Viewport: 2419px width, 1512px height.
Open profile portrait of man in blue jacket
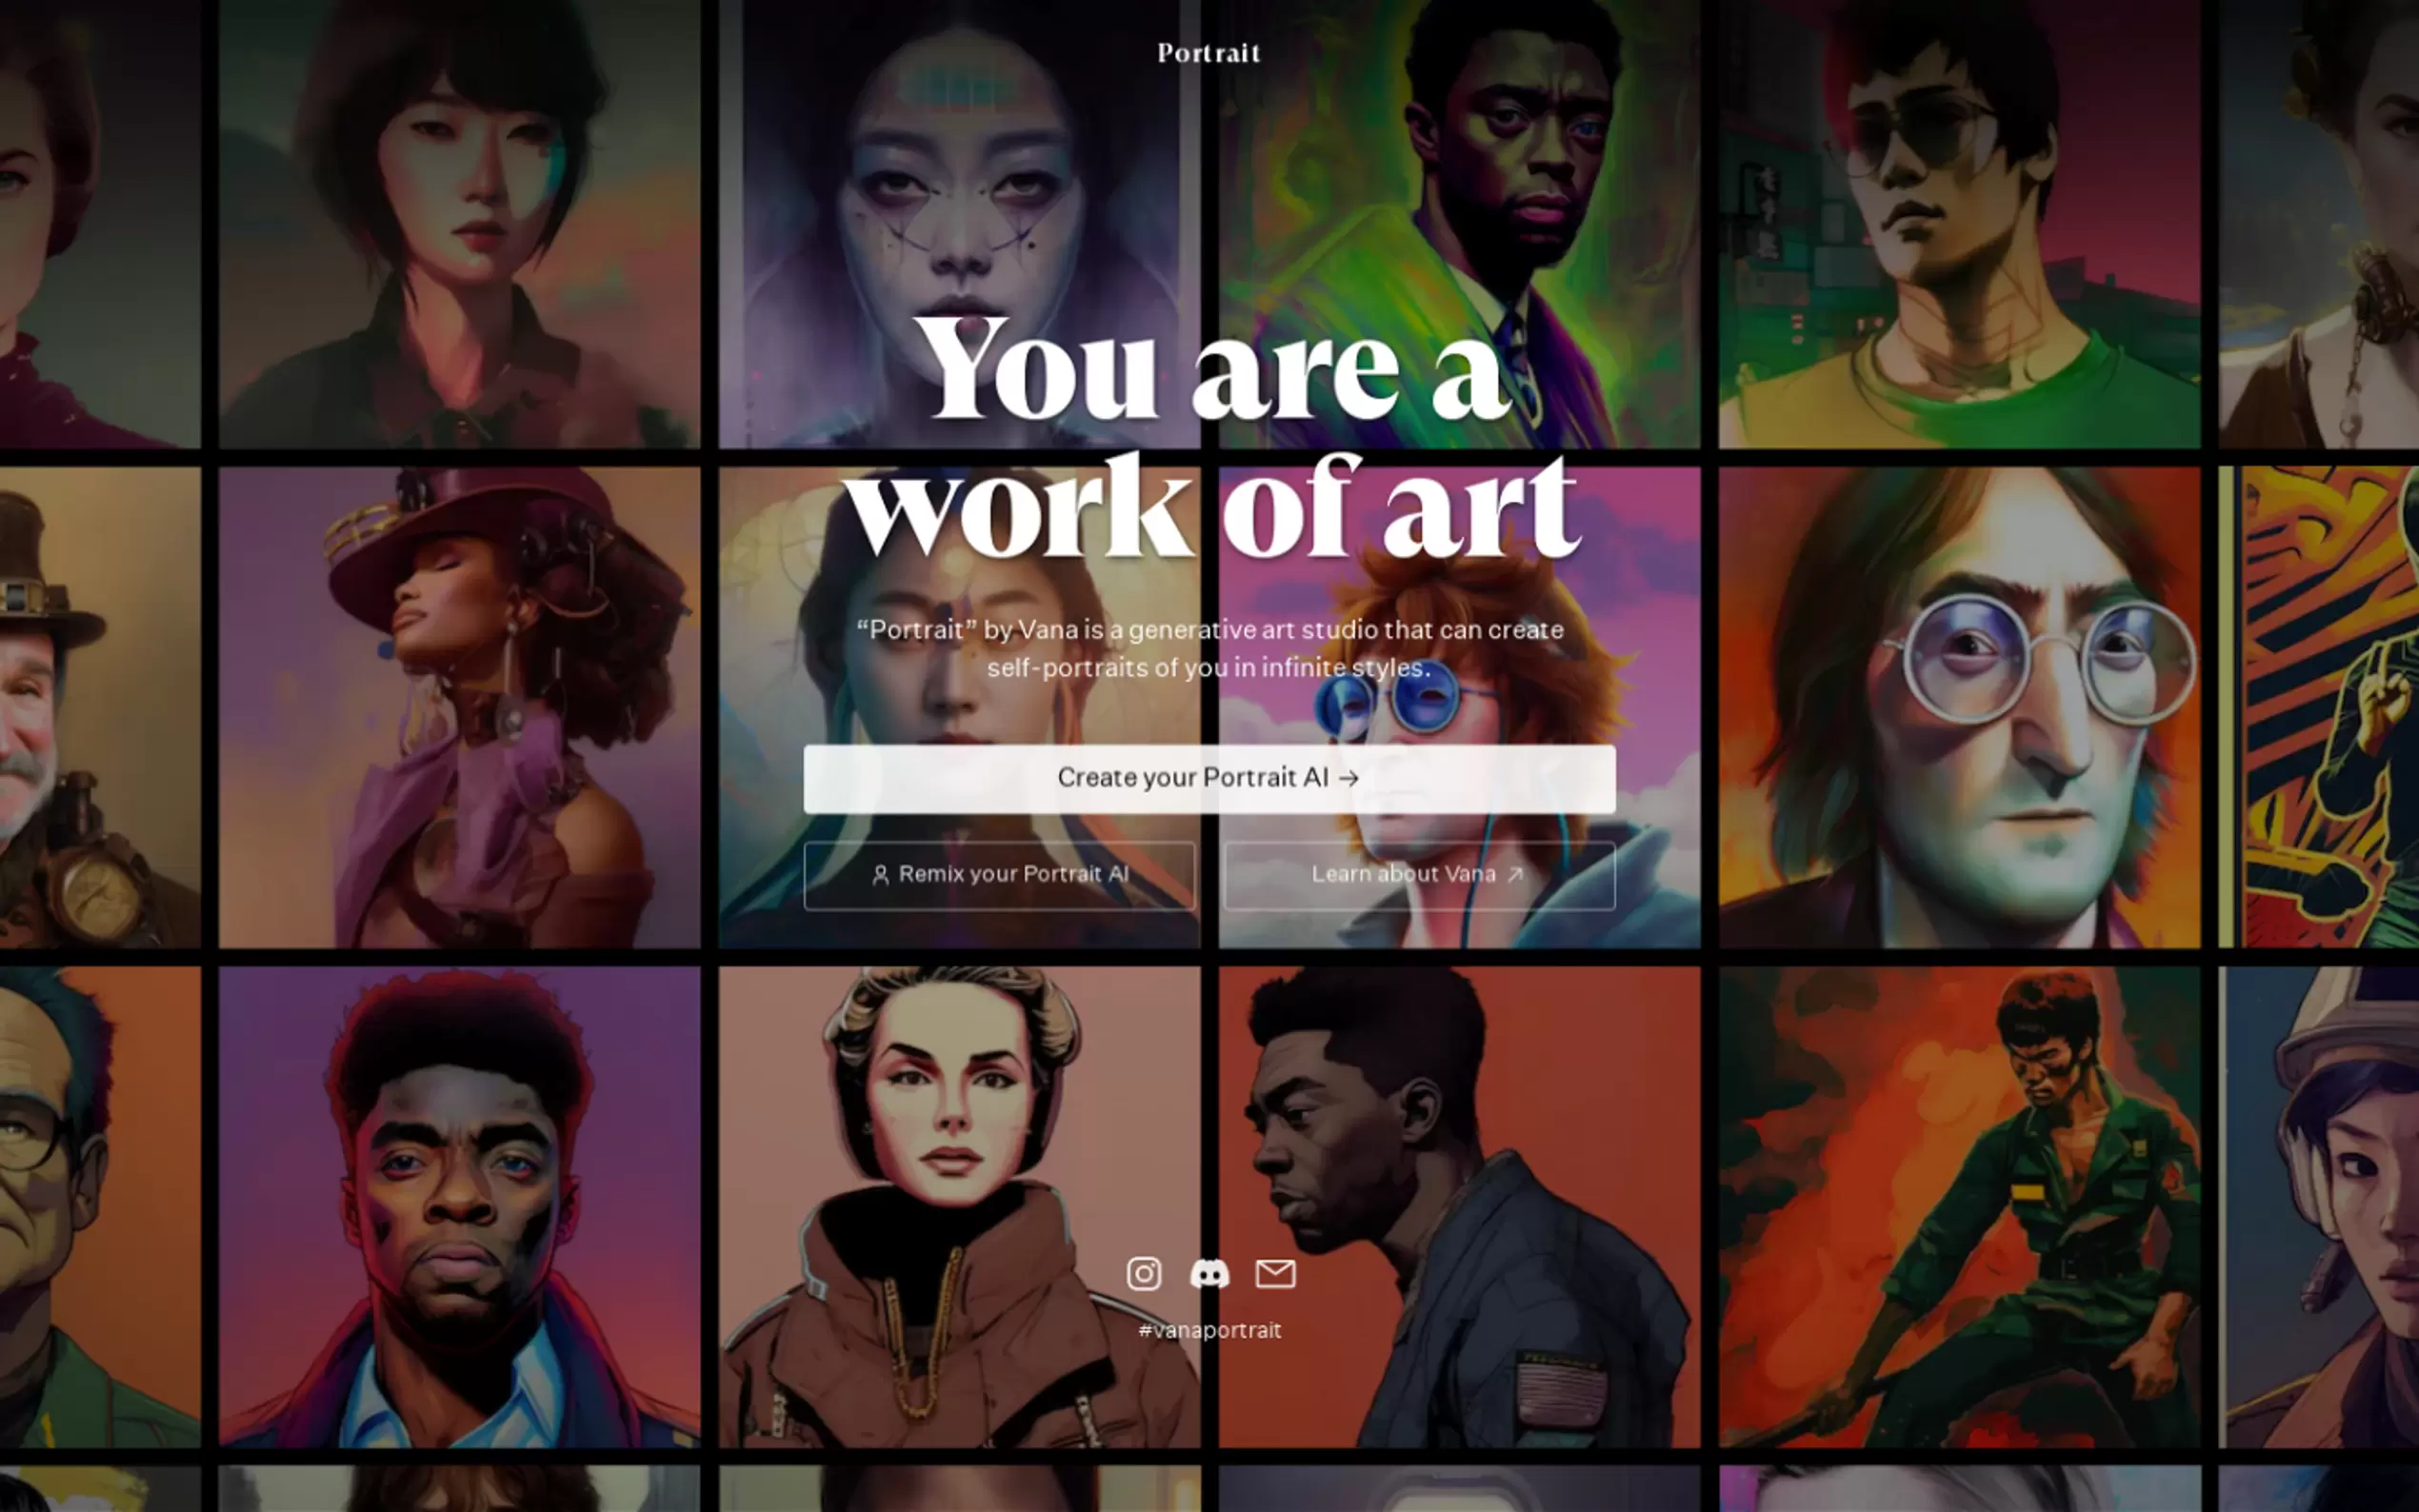click(x=1459, y=1206)
